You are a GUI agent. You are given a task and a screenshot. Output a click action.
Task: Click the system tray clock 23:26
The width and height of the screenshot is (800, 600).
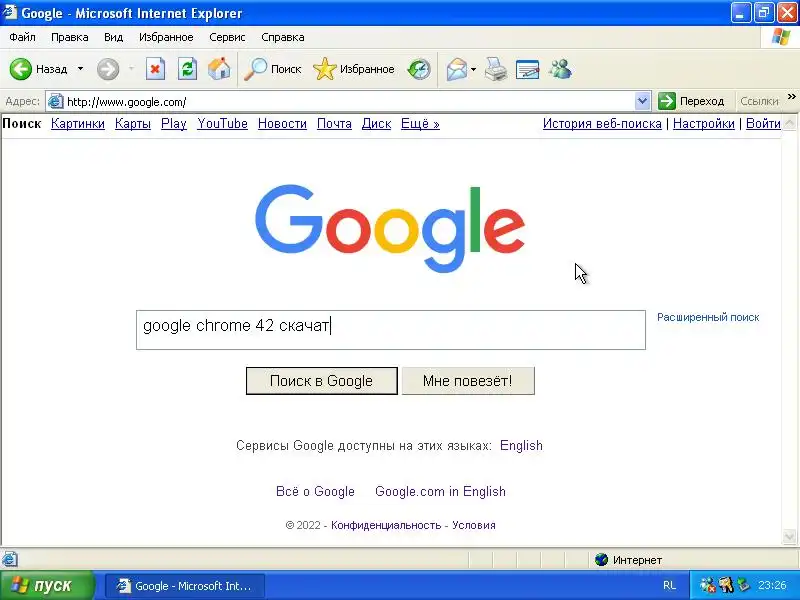[x=772, y=585]
